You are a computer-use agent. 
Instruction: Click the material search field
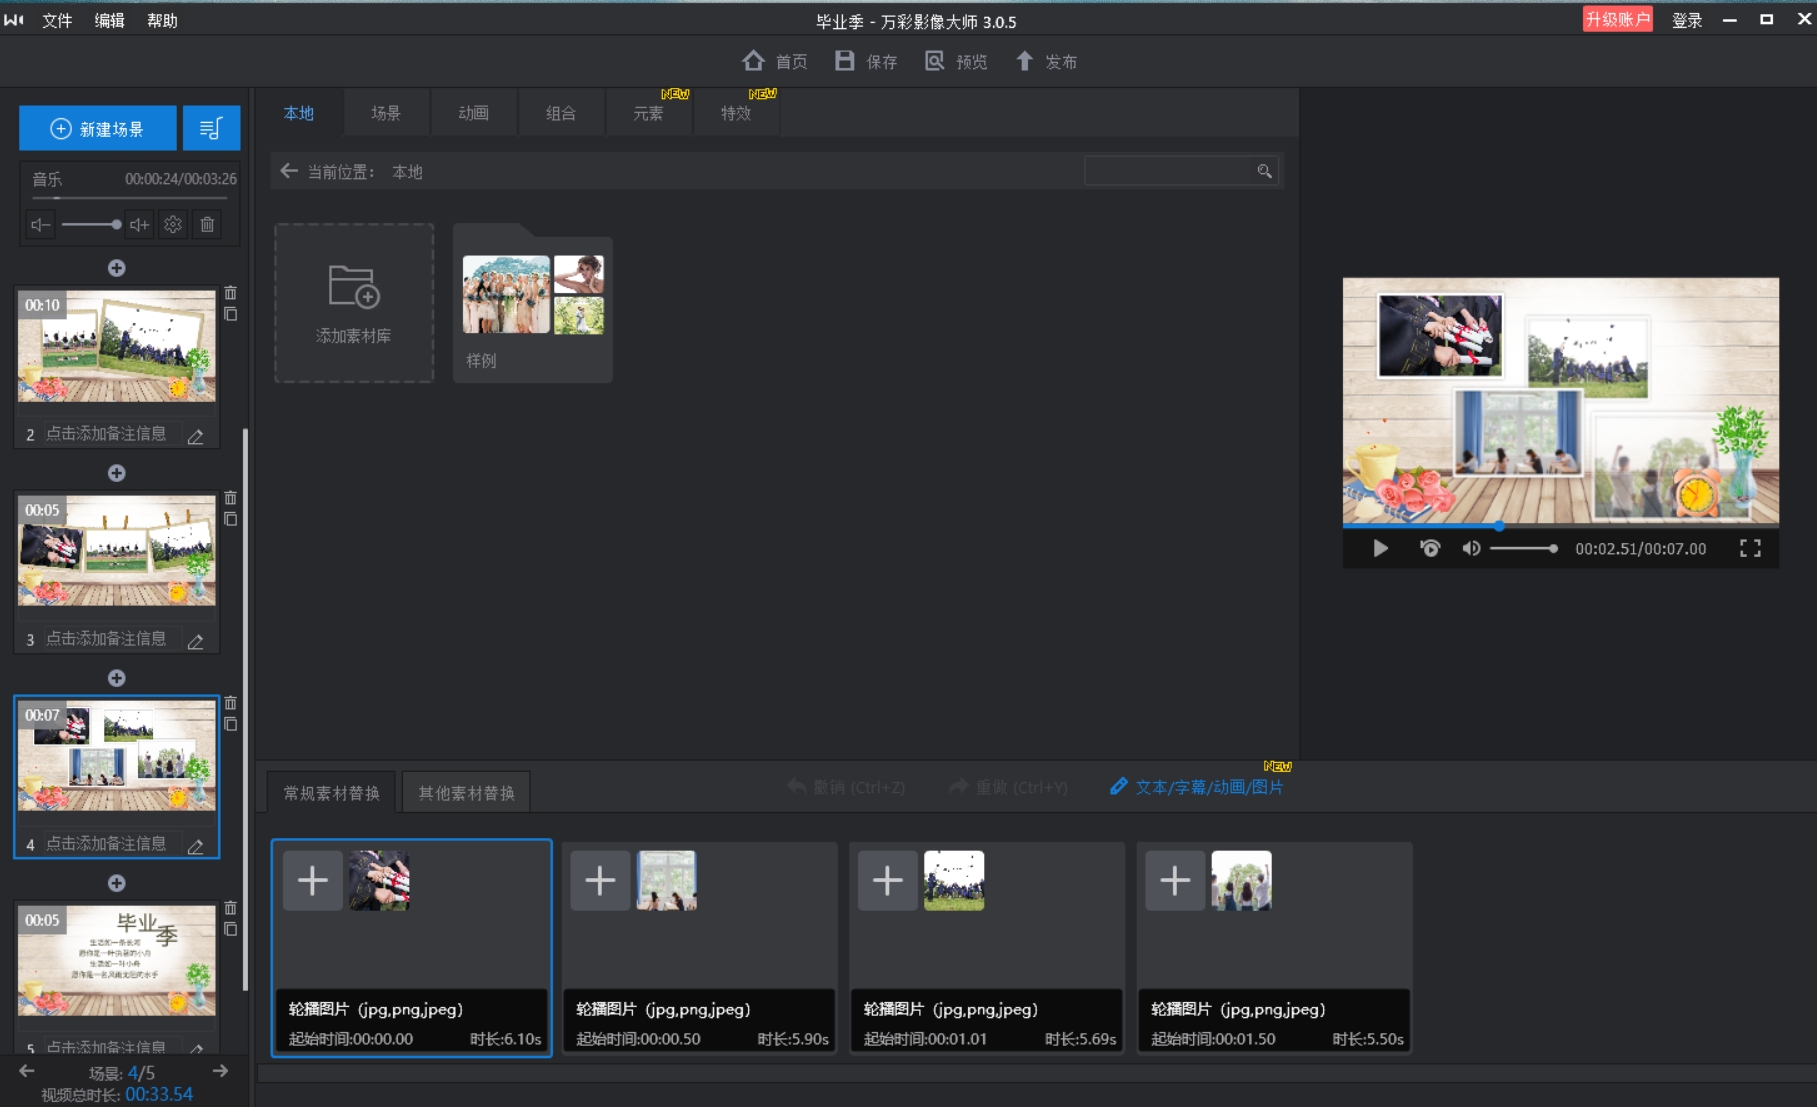tap(1170, 171)
